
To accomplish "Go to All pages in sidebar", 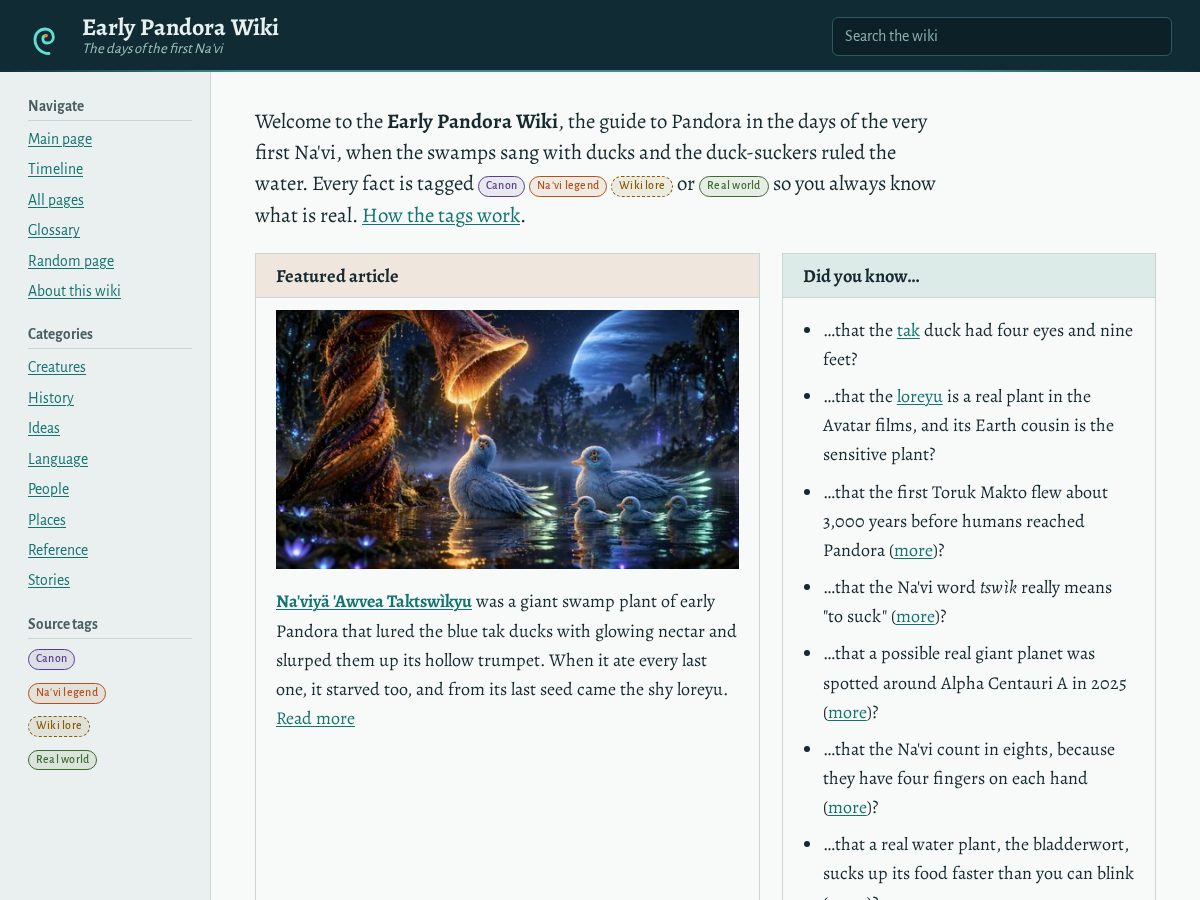I will (56, 200).
